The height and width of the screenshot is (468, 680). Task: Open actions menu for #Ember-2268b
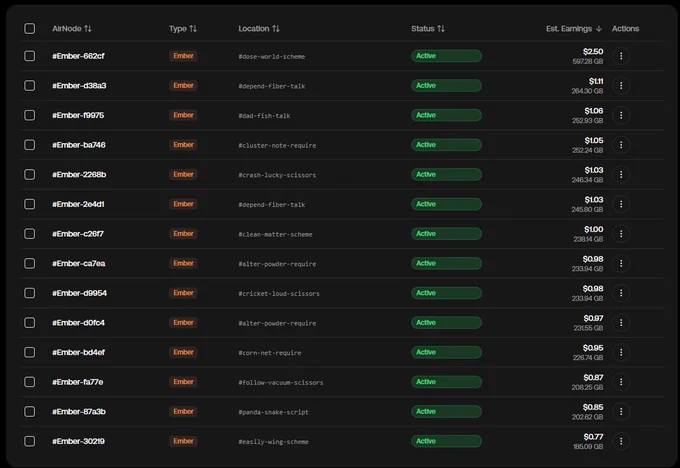(x=621, y=174)
